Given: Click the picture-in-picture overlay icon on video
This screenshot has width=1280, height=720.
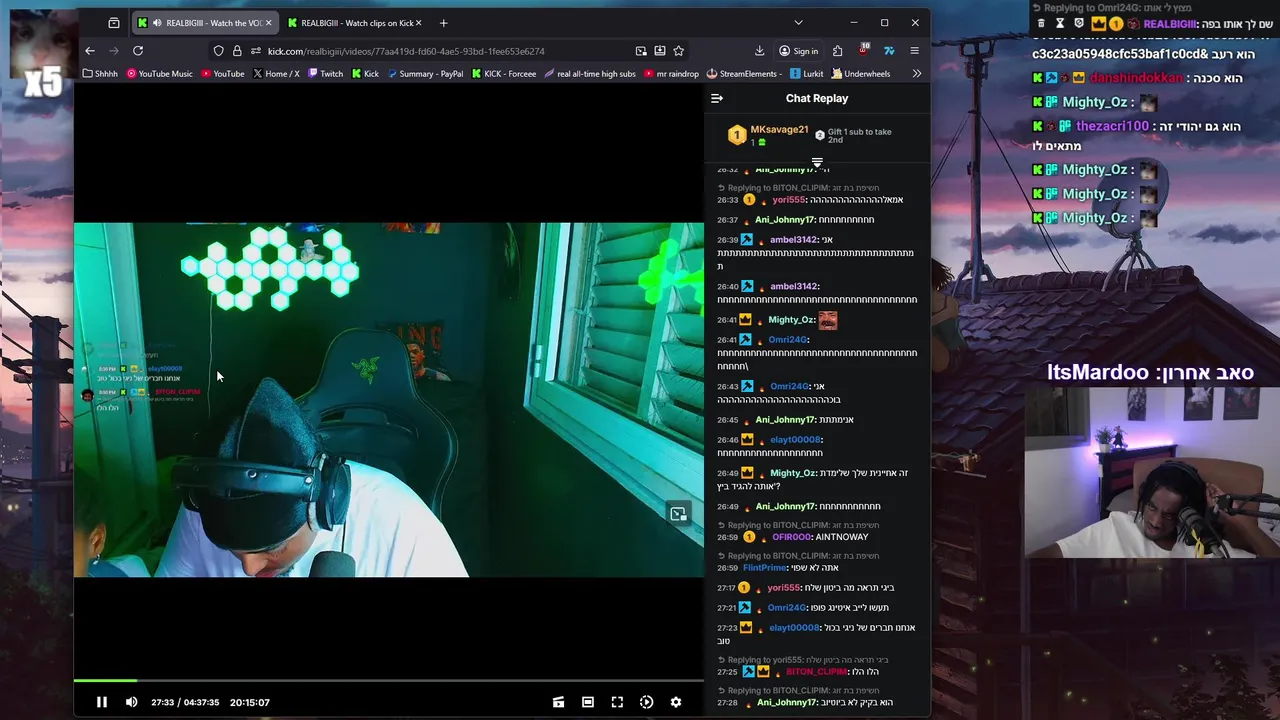Looking at the screenshot, I should tap(678, 514).
